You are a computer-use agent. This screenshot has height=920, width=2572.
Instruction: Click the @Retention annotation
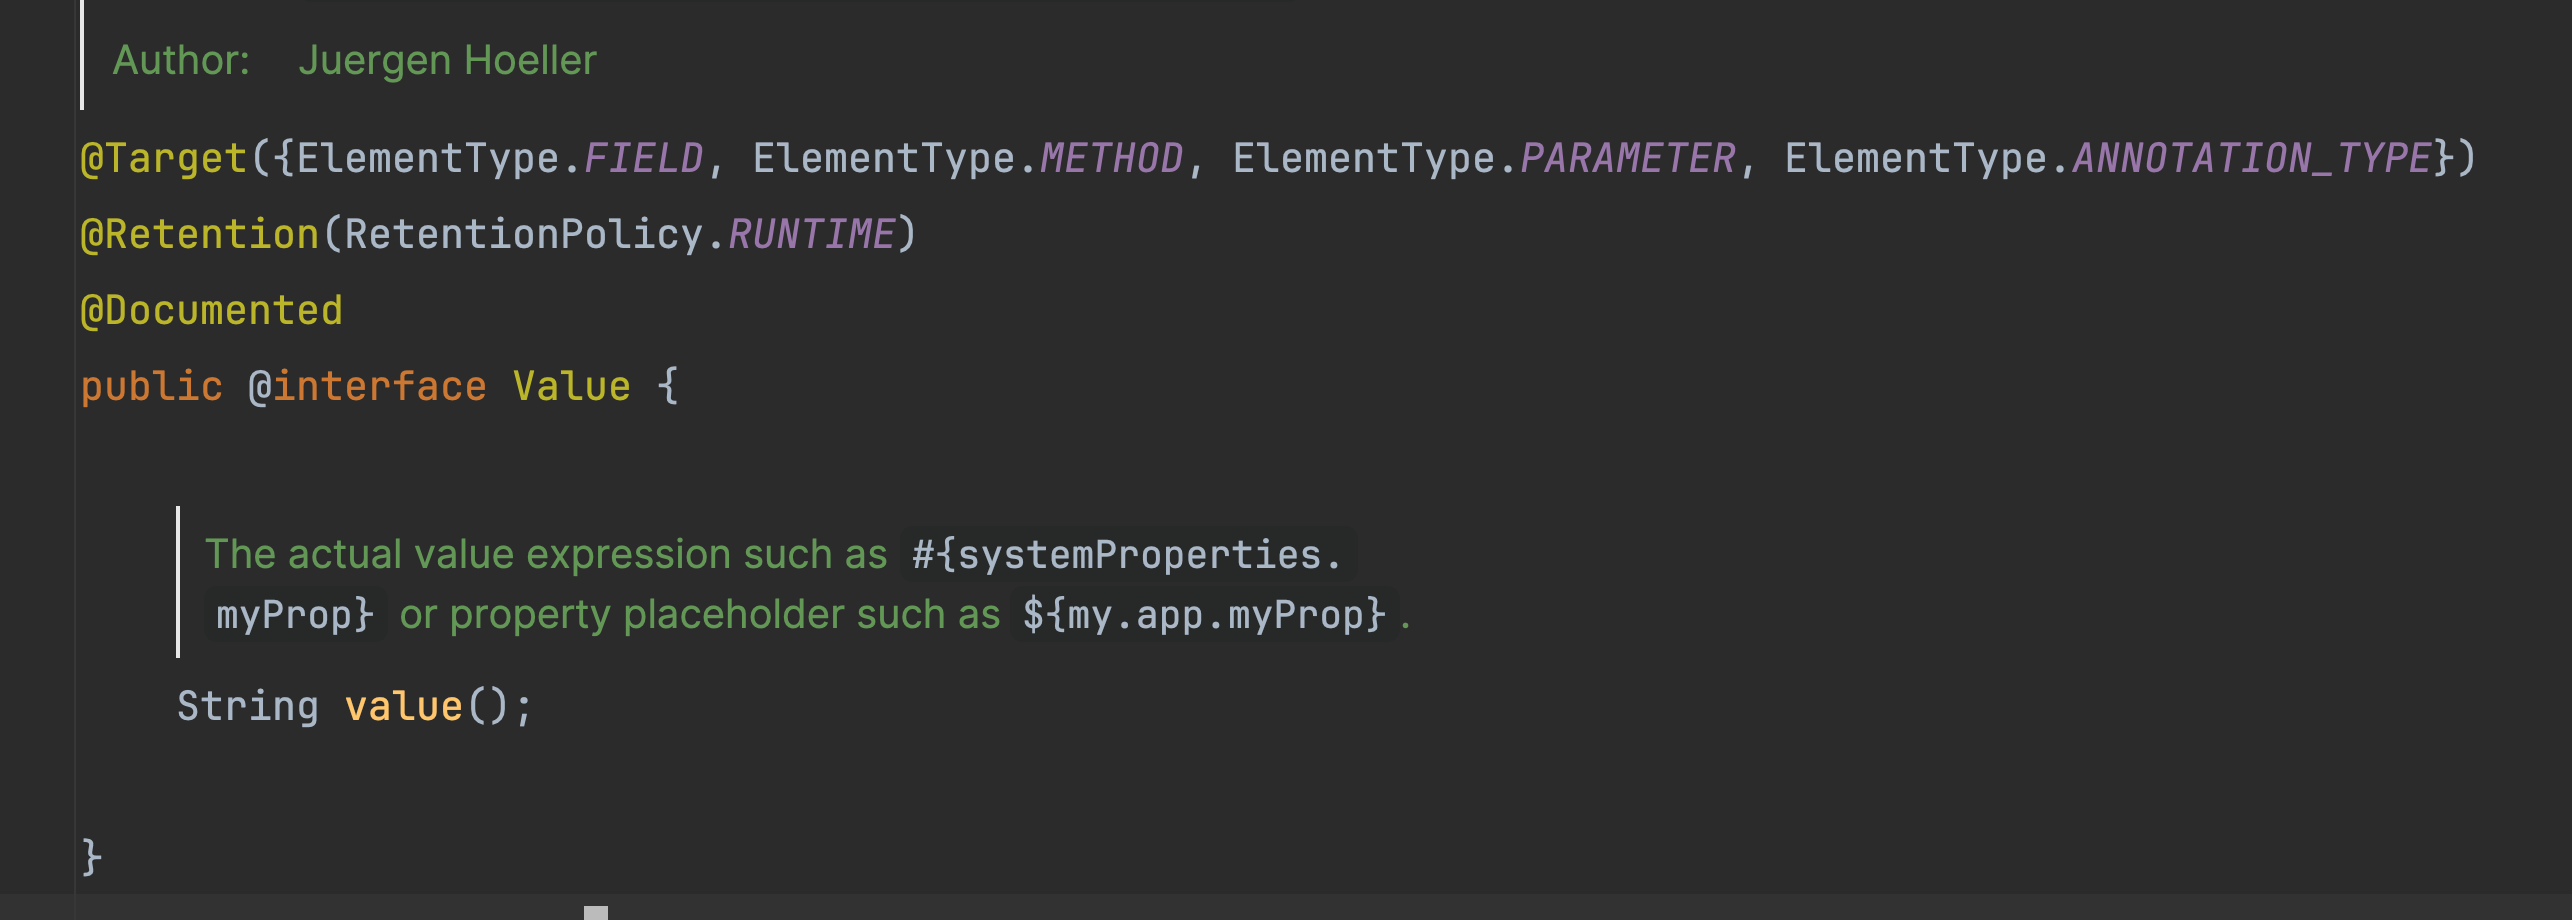[x=200, y=234]
